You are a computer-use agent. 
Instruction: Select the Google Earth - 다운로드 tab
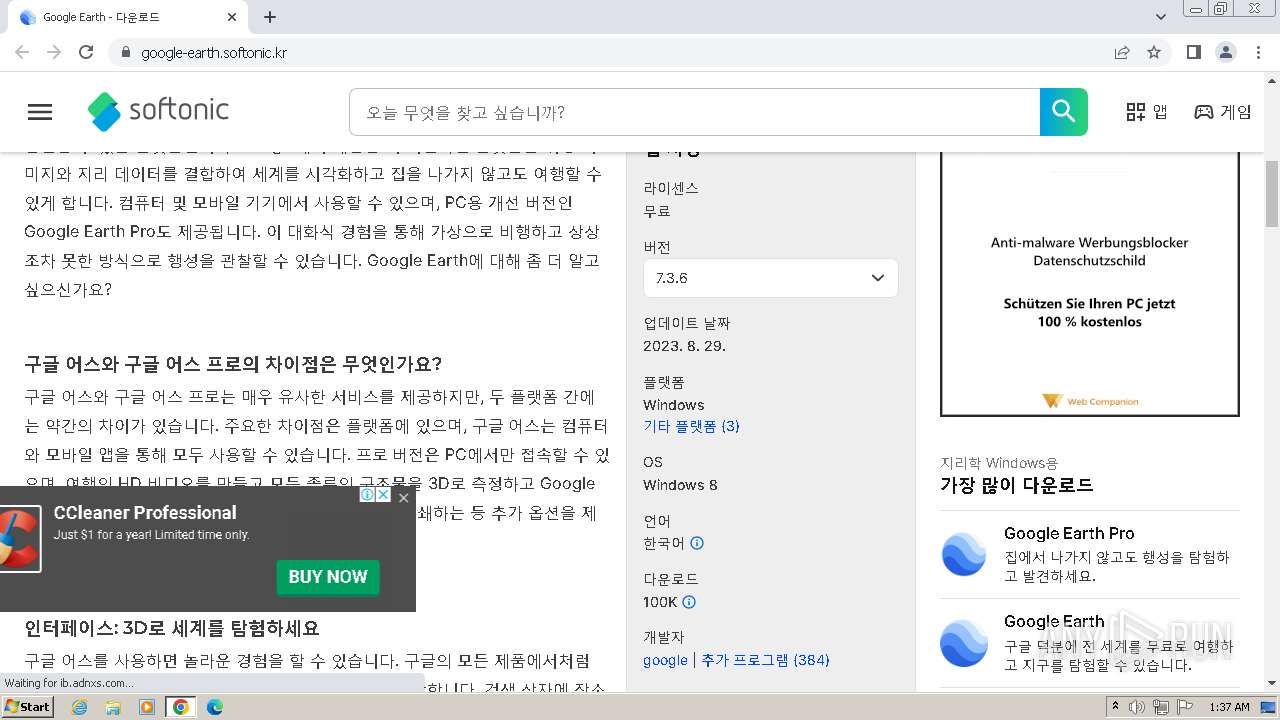[128, 17]
